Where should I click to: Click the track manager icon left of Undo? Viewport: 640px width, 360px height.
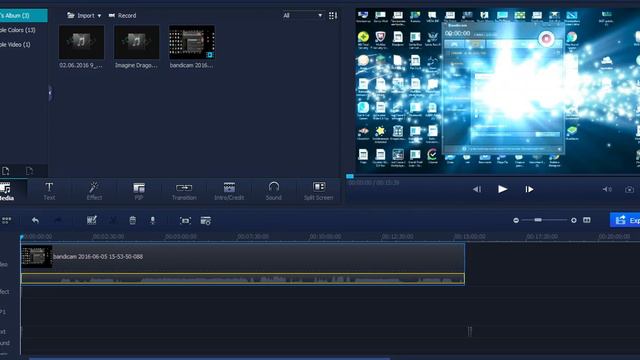point(7,220)
